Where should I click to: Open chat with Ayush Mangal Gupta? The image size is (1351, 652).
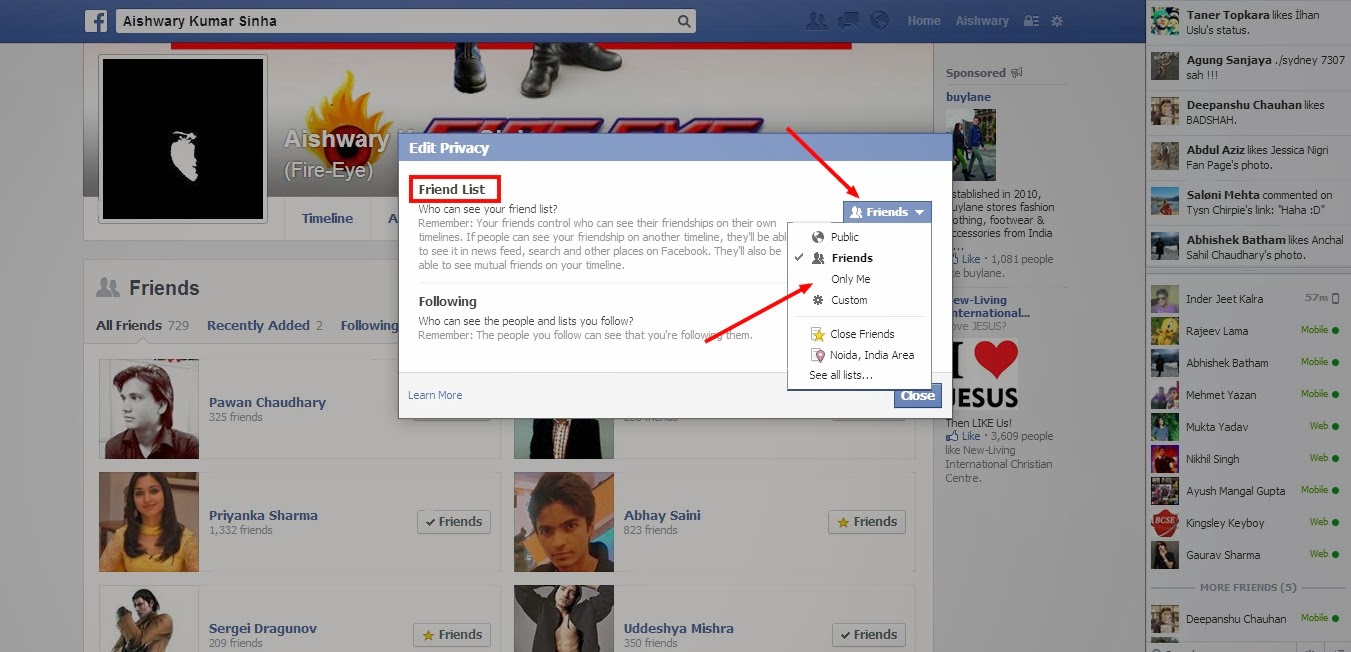[1246, 490]
